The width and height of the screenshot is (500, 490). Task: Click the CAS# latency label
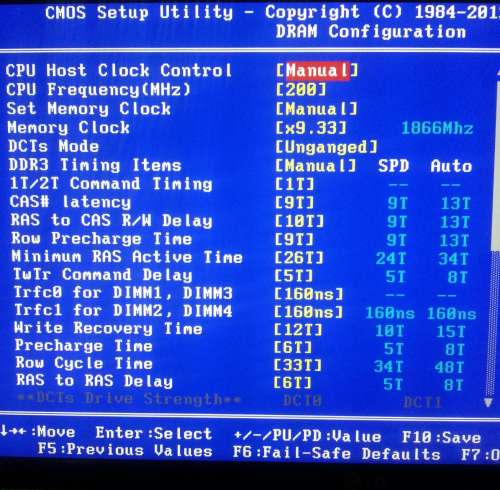click(70, 202)
